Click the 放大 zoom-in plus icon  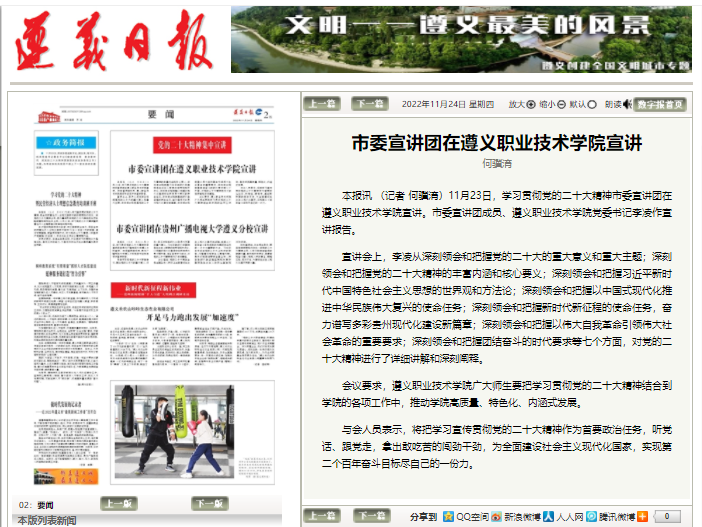(x=531, y=104)
